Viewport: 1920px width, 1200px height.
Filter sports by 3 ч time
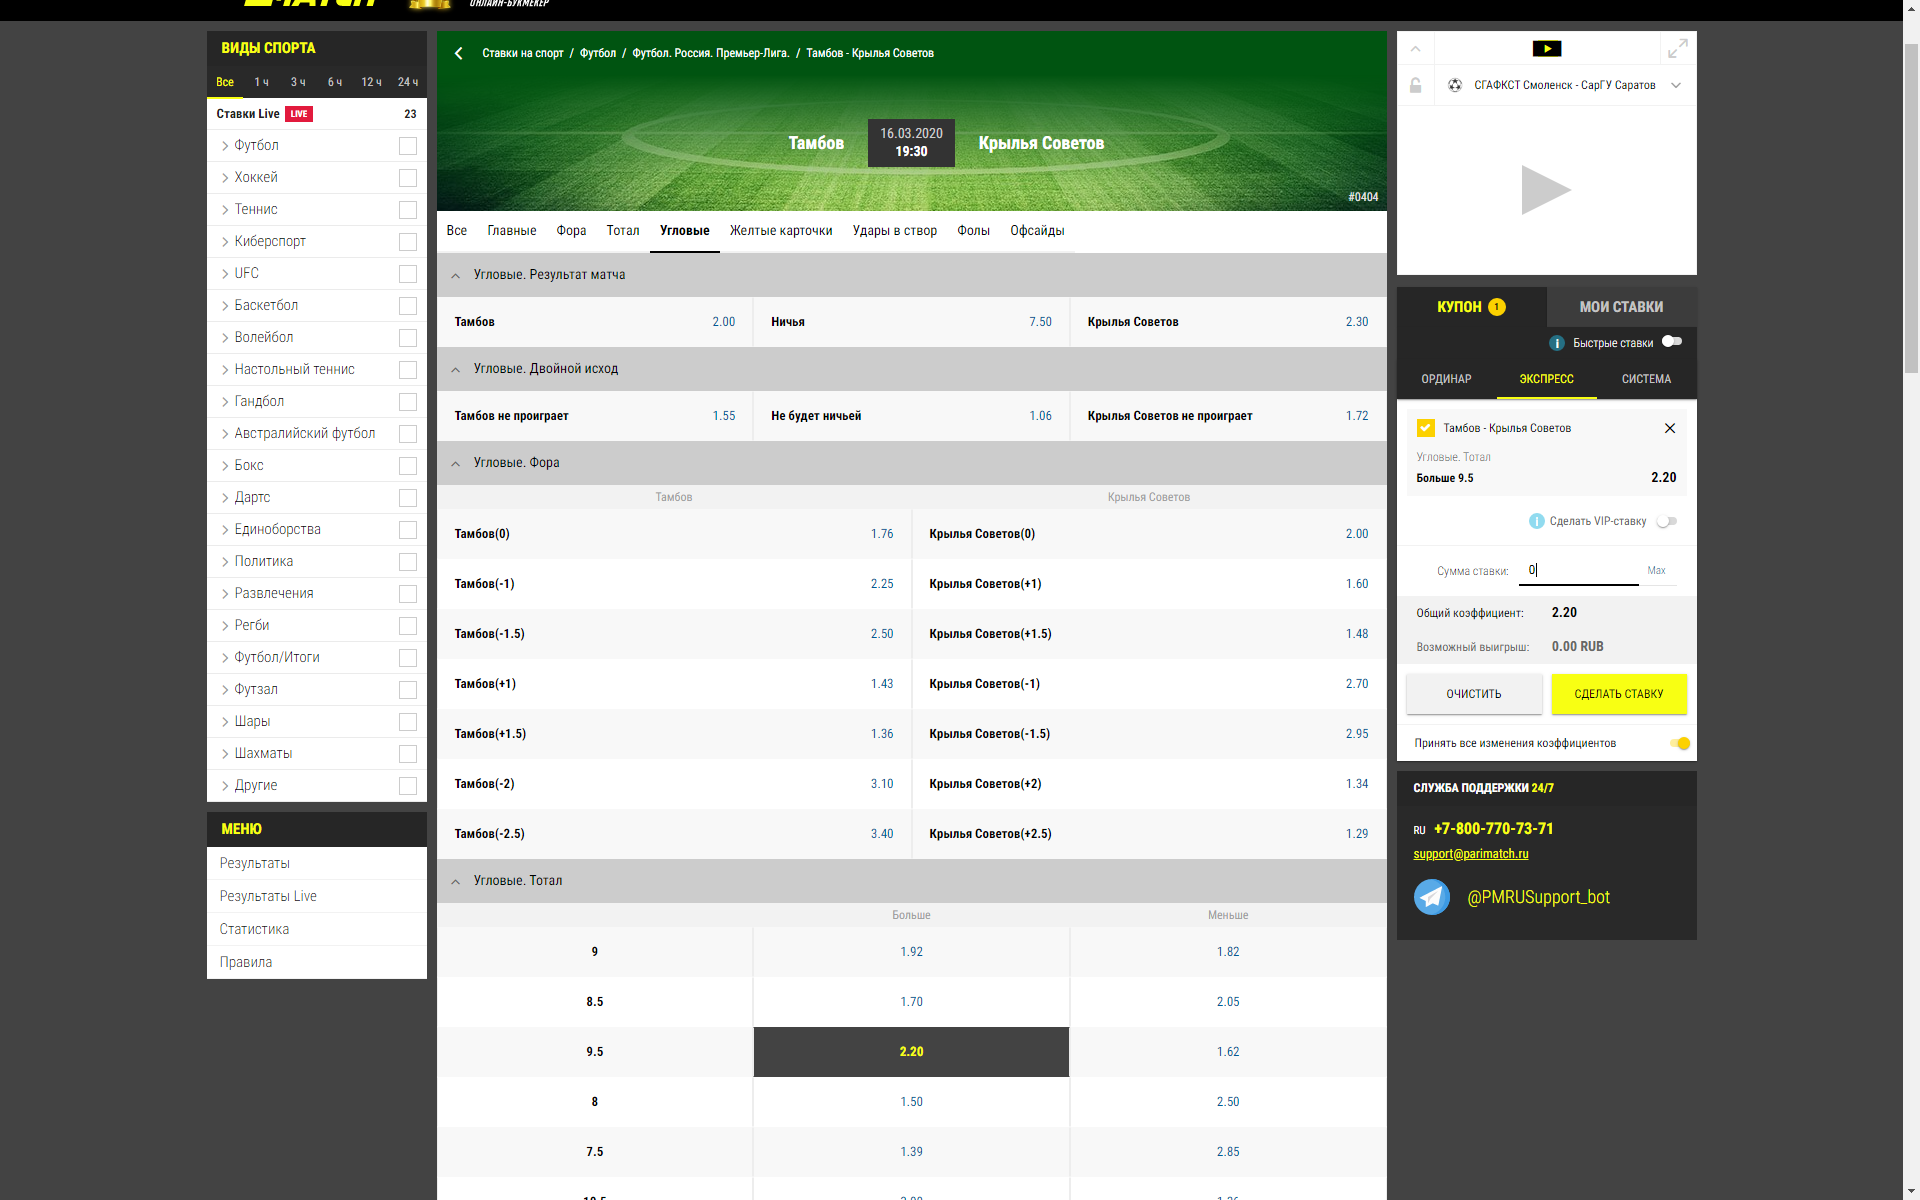pos(298,82)
